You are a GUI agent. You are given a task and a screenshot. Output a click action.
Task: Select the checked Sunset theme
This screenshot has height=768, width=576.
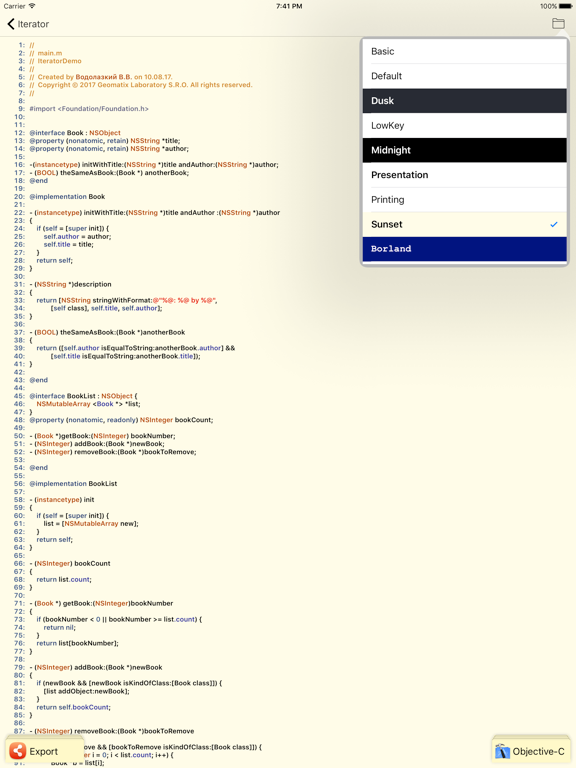464,224
